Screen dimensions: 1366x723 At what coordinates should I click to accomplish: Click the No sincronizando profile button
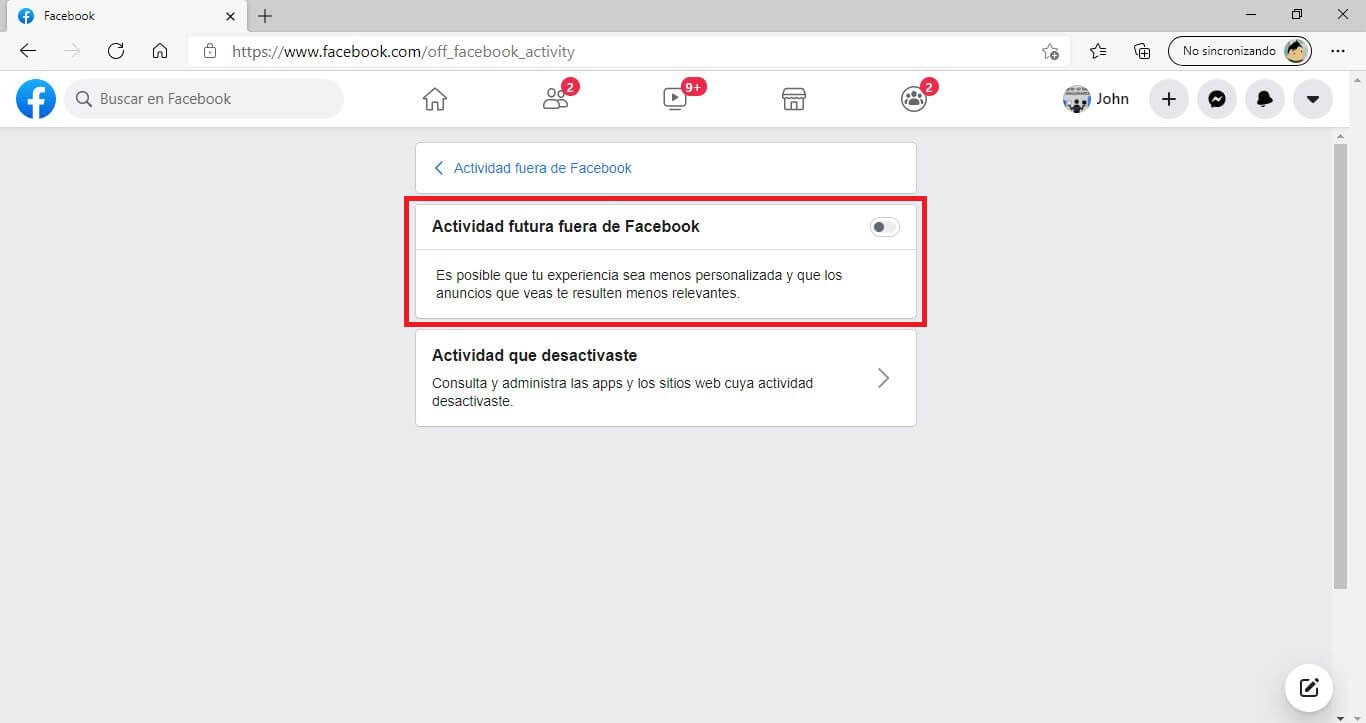click(1240, 51)
